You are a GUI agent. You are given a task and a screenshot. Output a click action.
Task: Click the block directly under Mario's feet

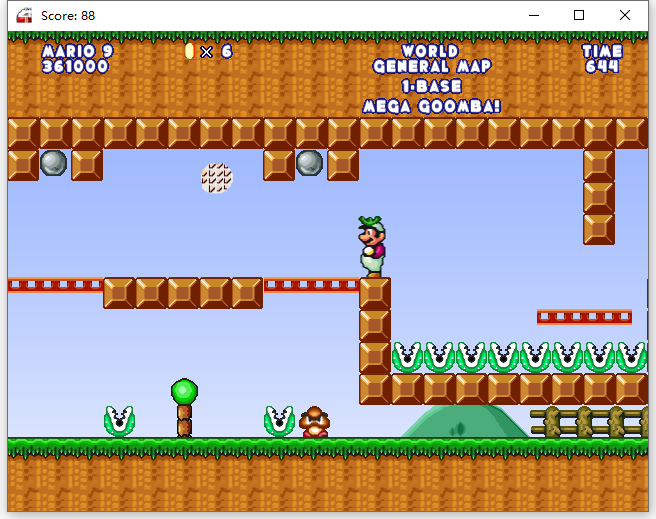tap(375, 293)
